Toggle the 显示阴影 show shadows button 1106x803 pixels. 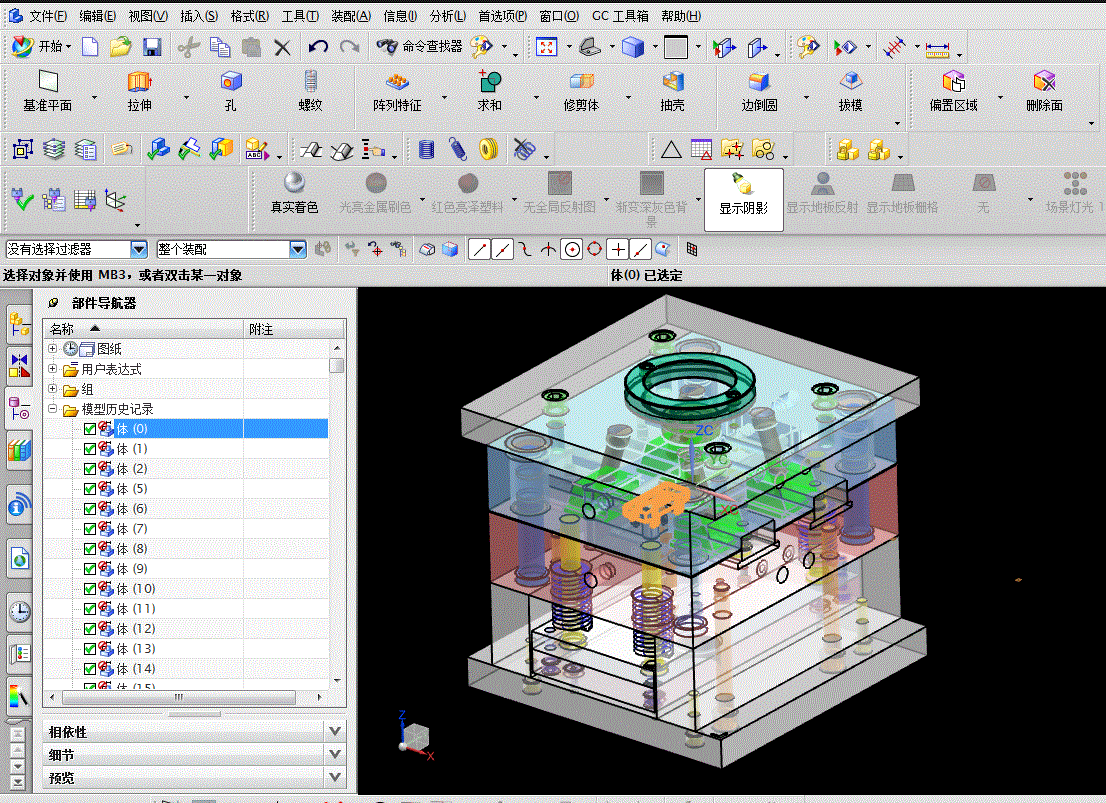743,199
